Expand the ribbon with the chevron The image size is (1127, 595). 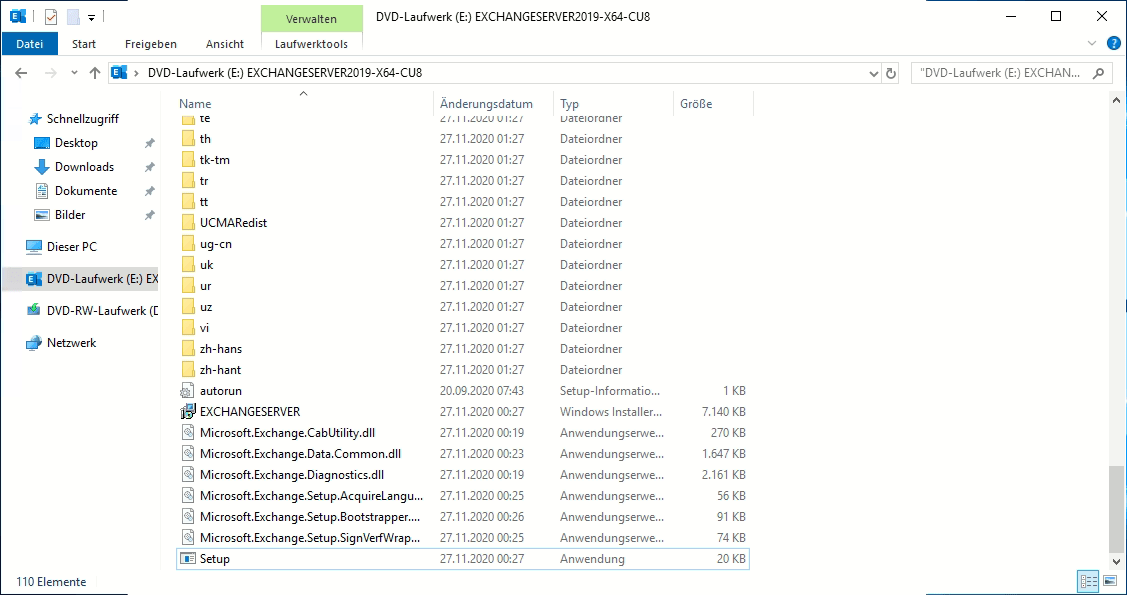tap(1092, 44)
